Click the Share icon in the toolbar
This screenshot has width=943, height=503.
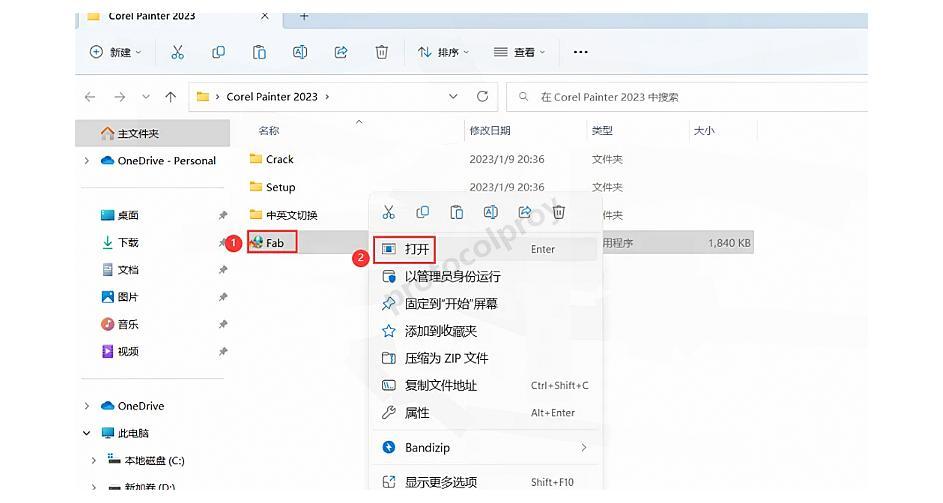click(x=341, y=52)
